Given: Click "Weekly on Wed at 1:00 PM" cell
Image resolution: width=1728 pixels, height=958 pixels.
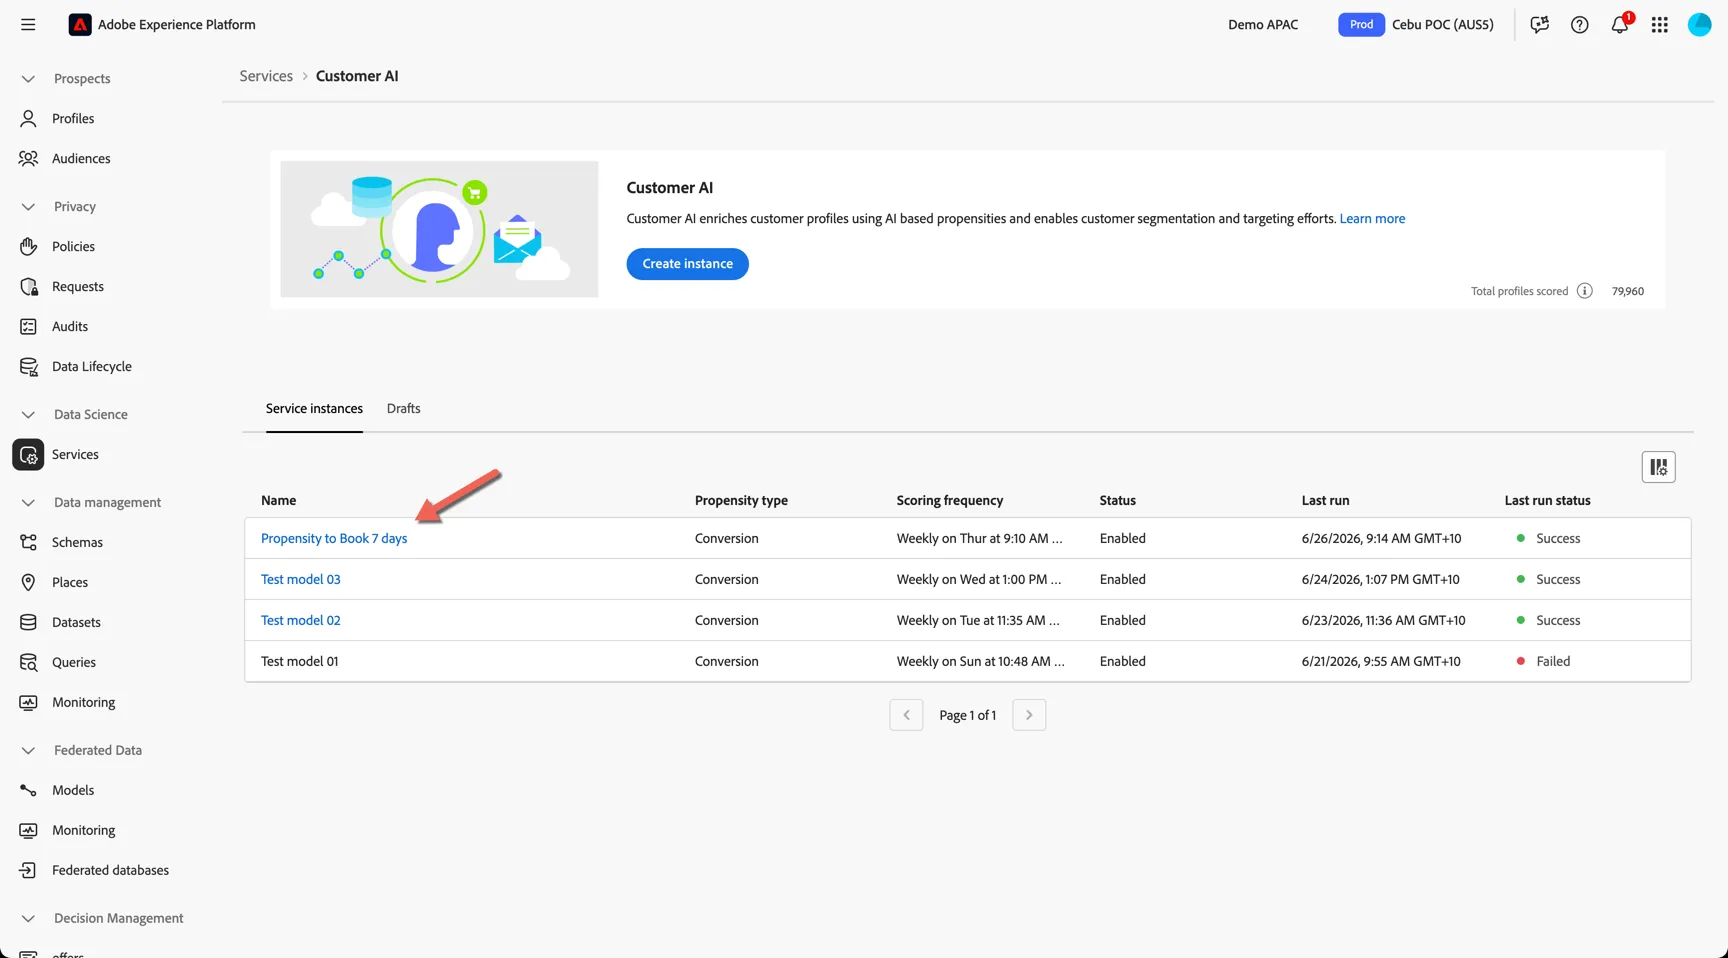Looking at the screenshot, I should tap(978, 579).
